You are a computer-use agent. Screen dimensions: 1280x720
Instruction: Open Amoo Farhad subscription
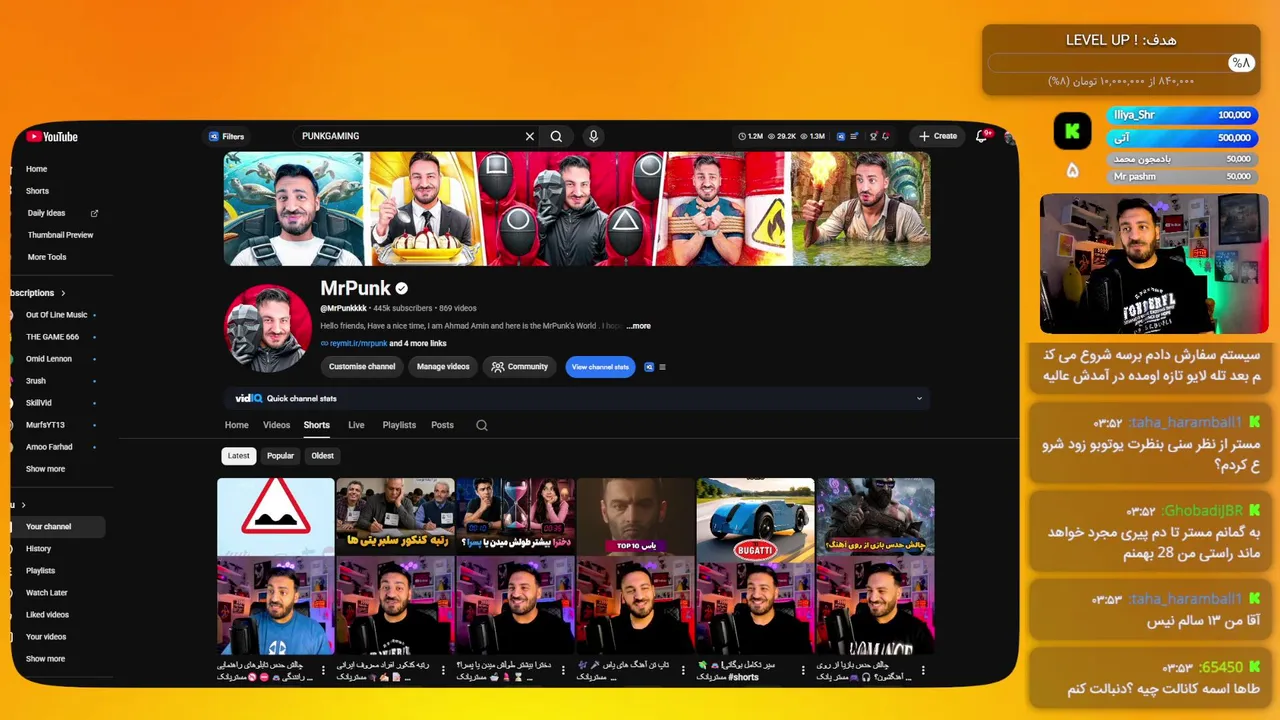(49, 447)
